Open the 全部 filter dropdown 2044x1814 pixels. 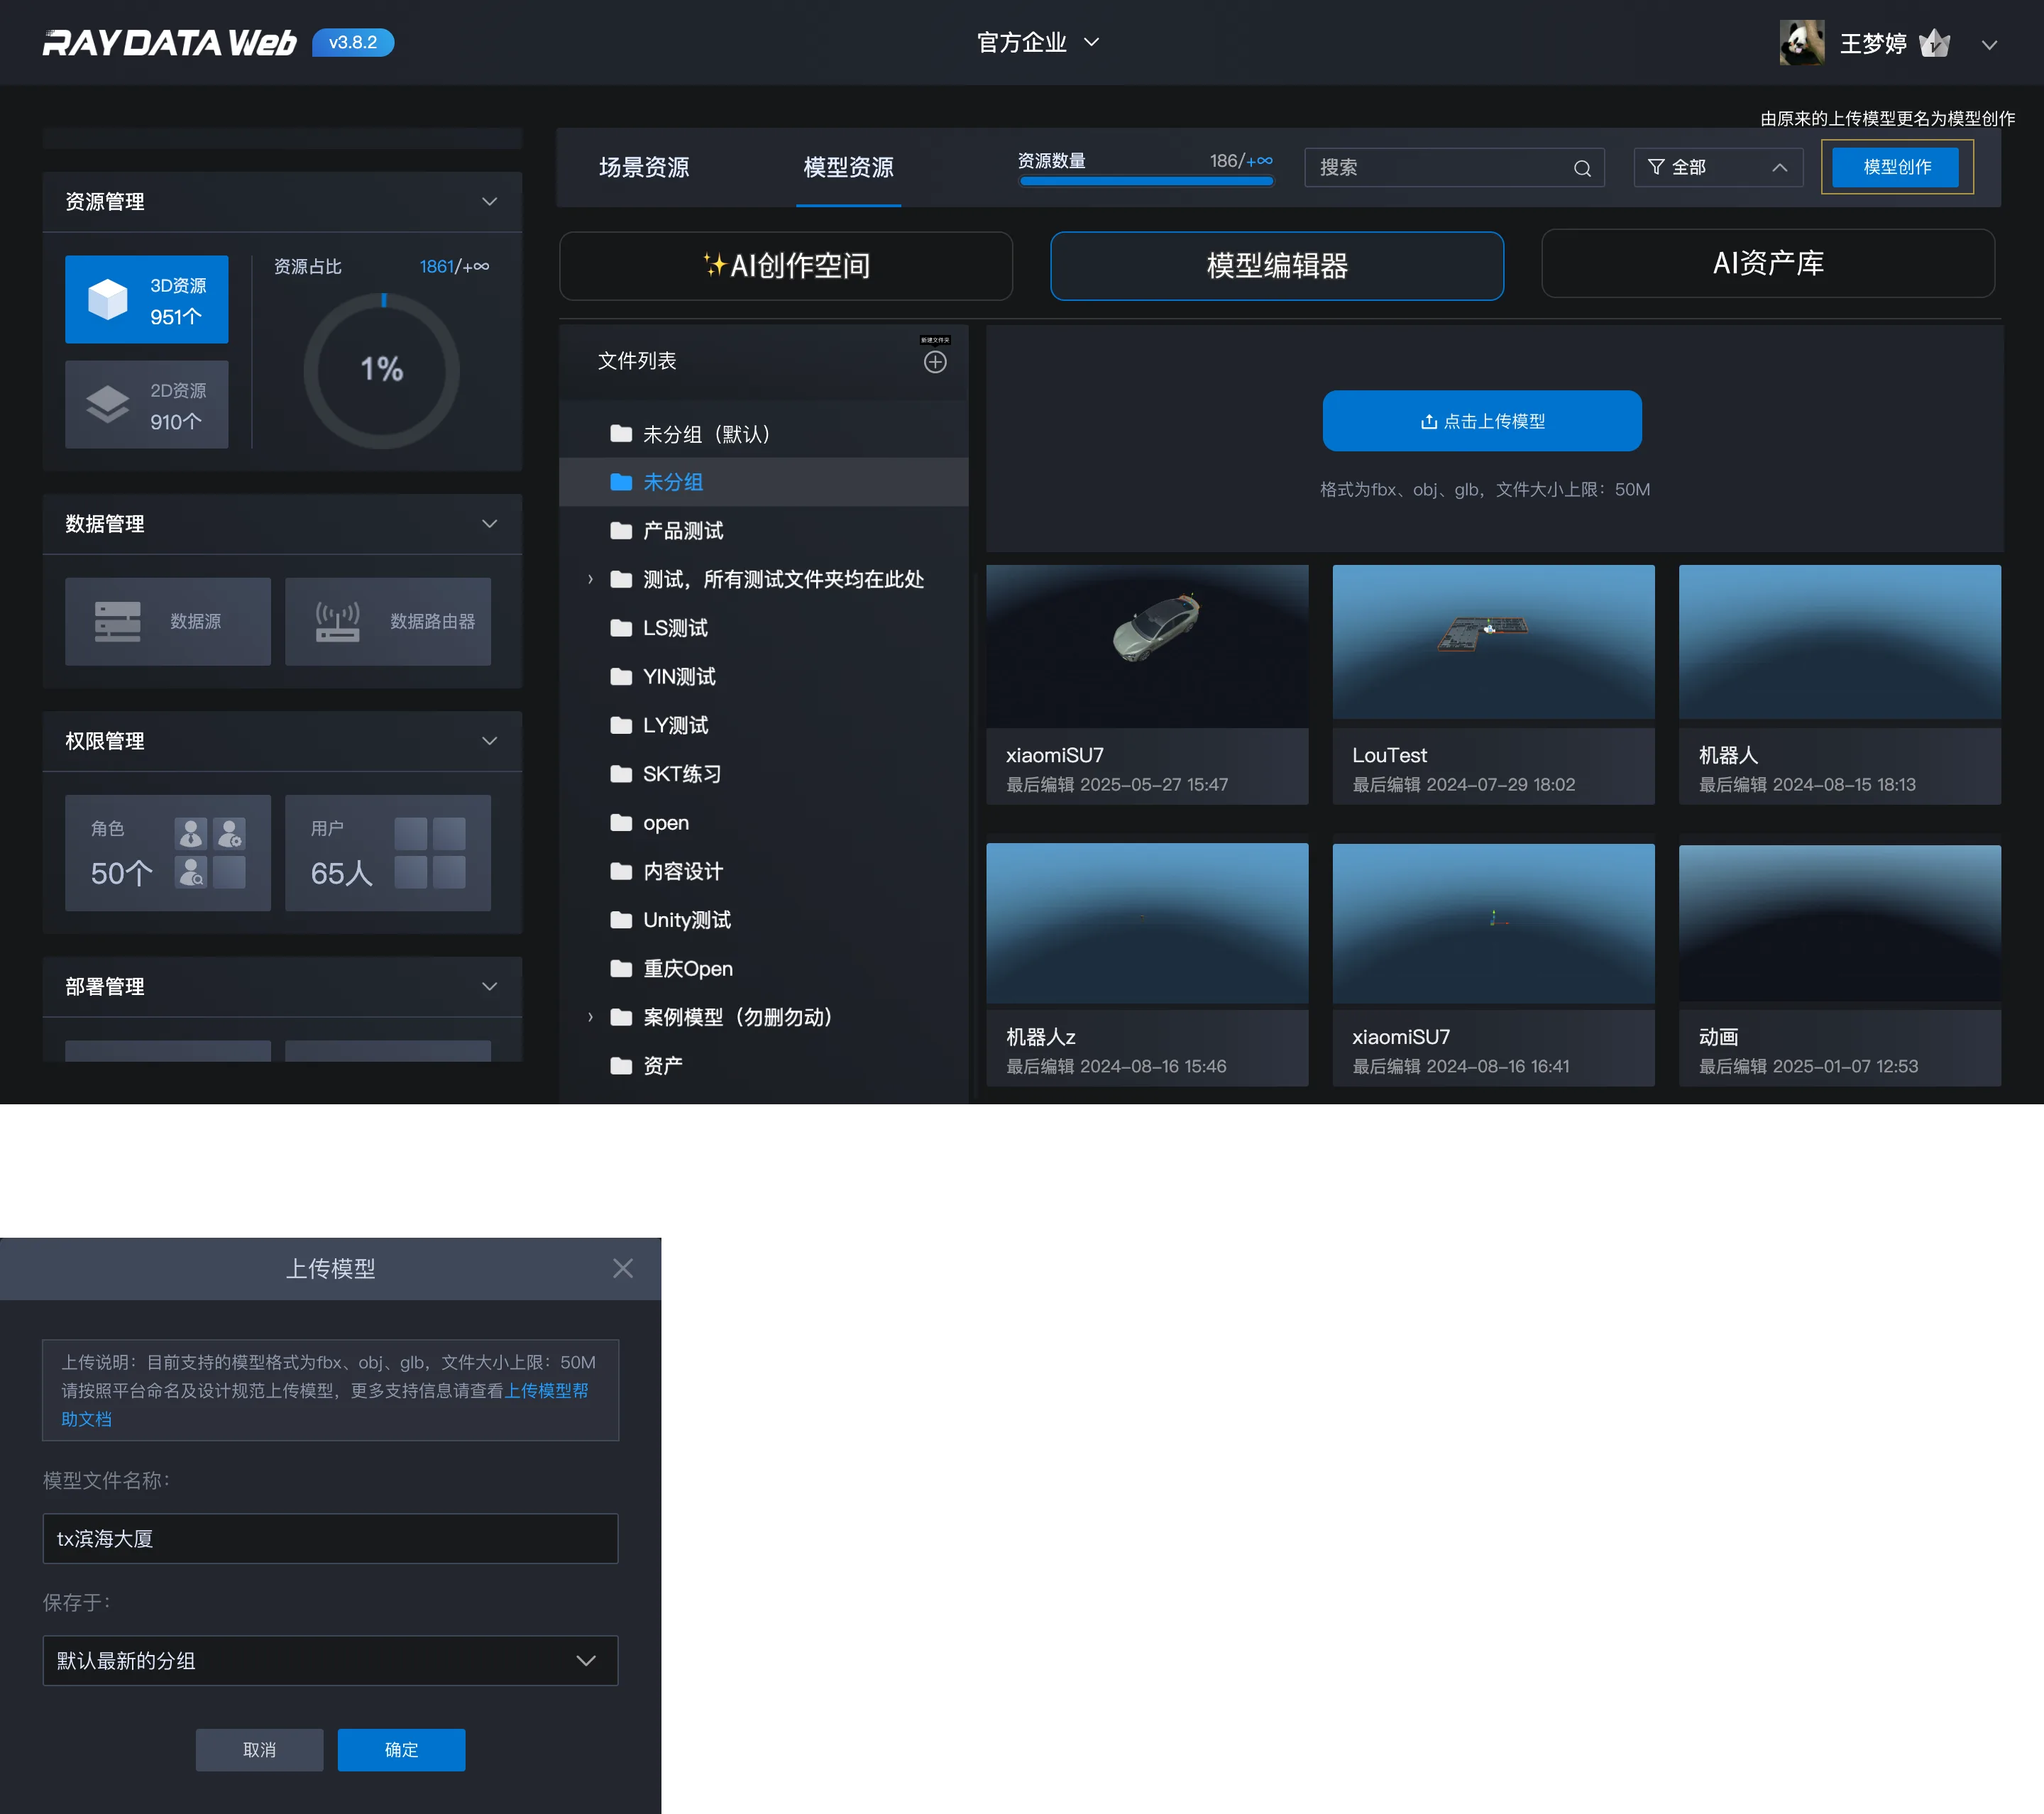coord(1718,168)
